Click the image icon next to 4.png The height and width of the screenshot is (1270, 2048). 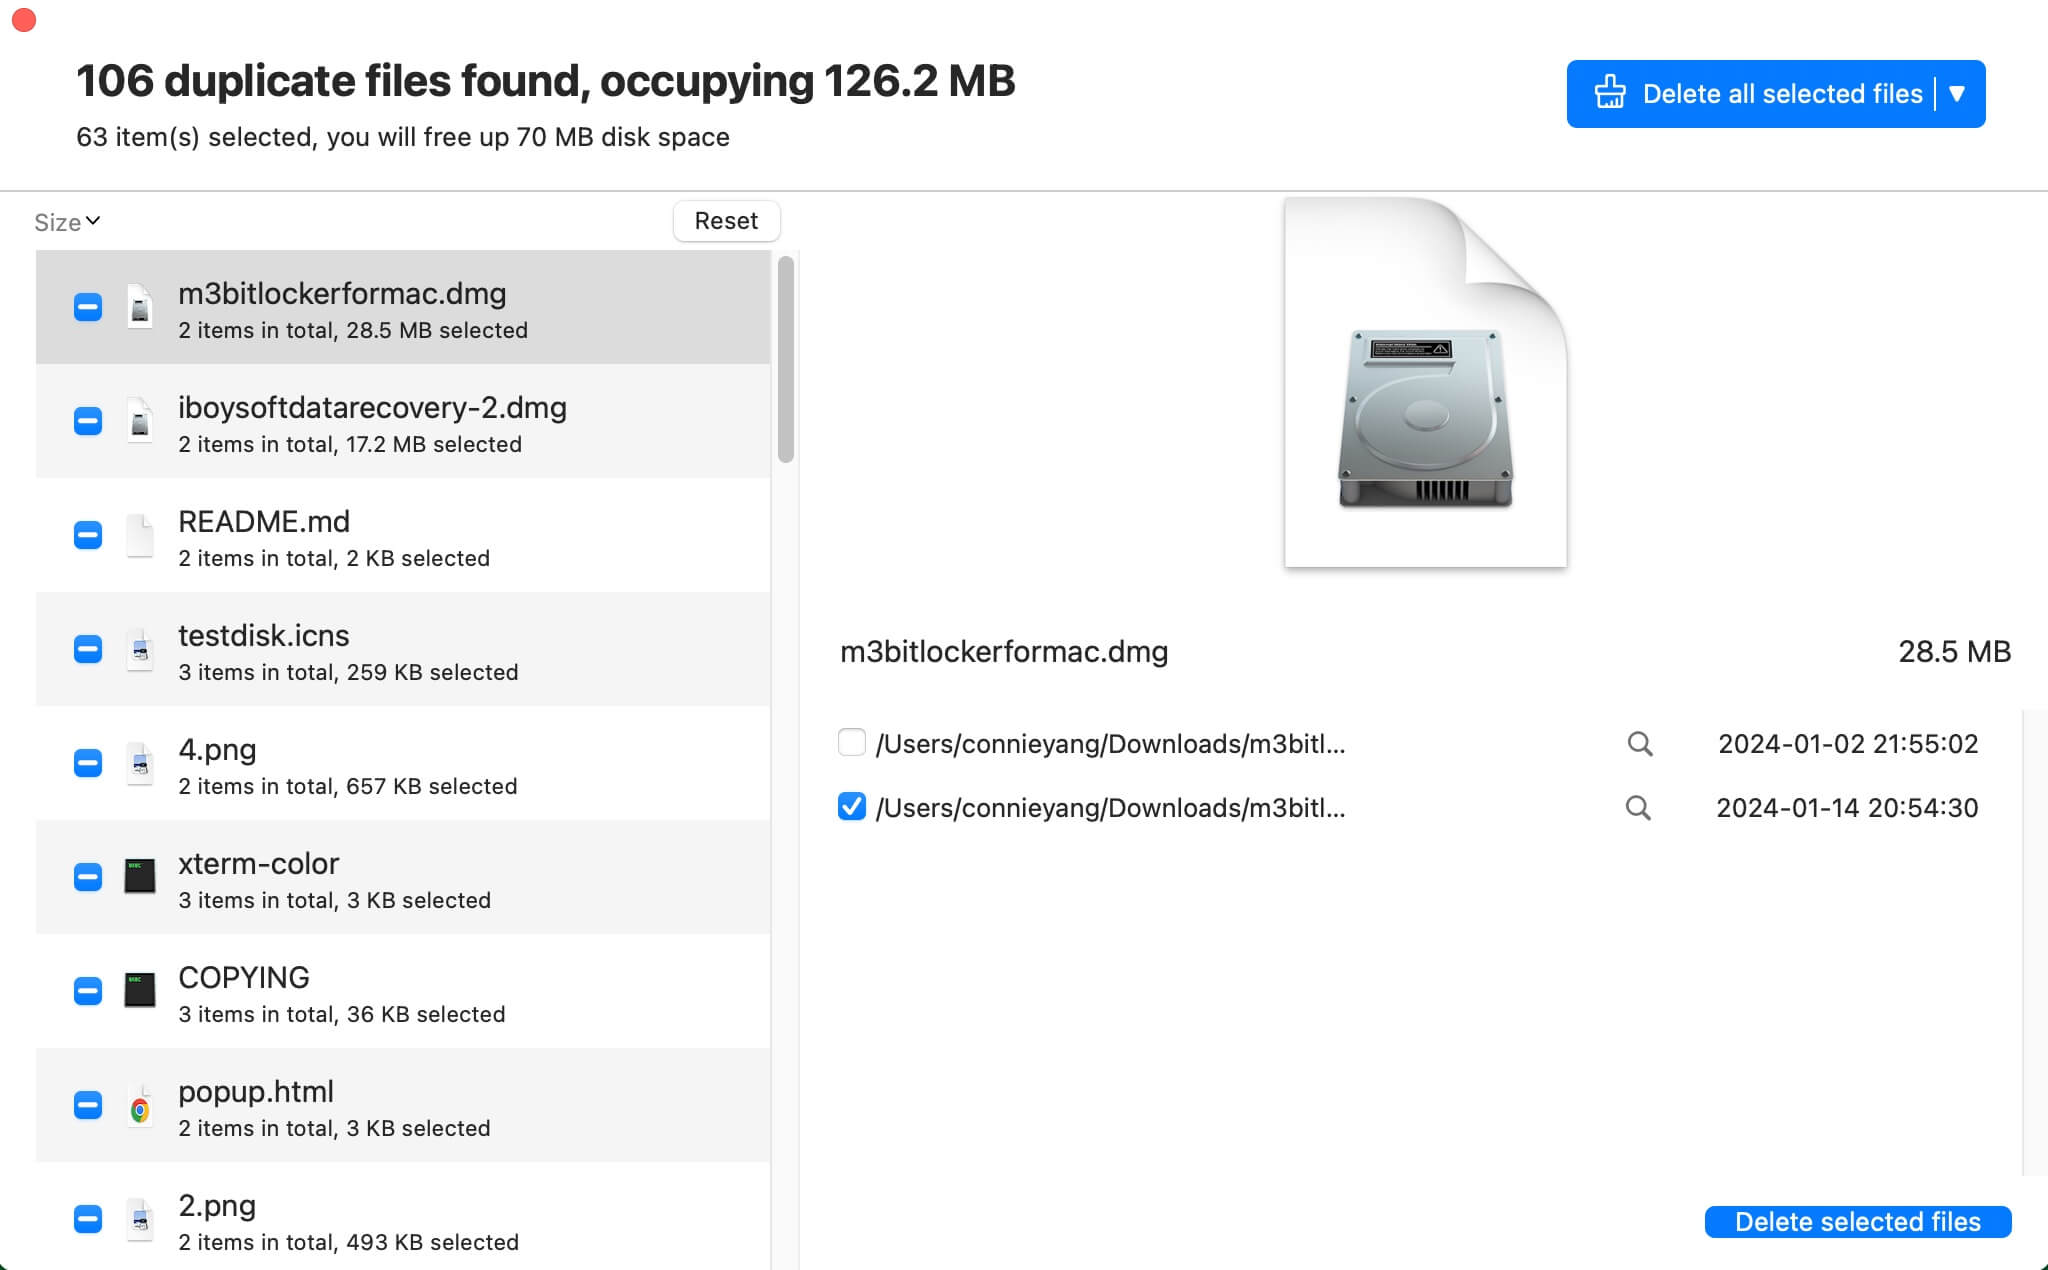[x=141, y=763]
